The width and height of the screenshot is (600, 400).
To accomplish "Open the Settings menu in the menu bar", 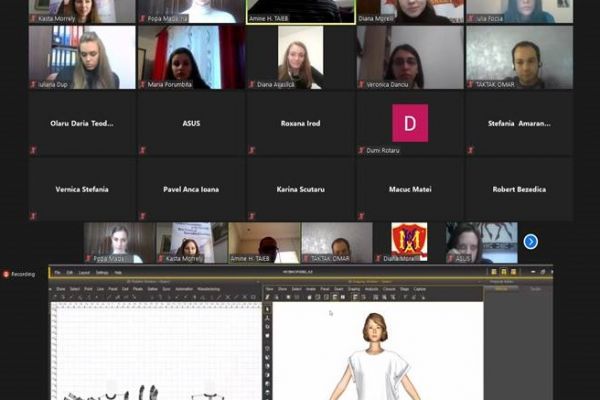I will 101,272.
